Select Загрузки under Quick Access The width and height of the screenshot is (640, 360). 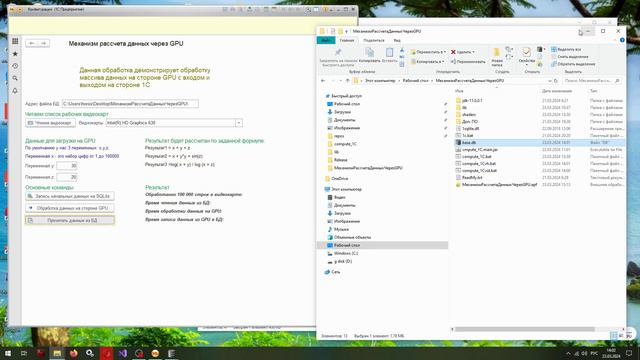click(x=342, y=112)
